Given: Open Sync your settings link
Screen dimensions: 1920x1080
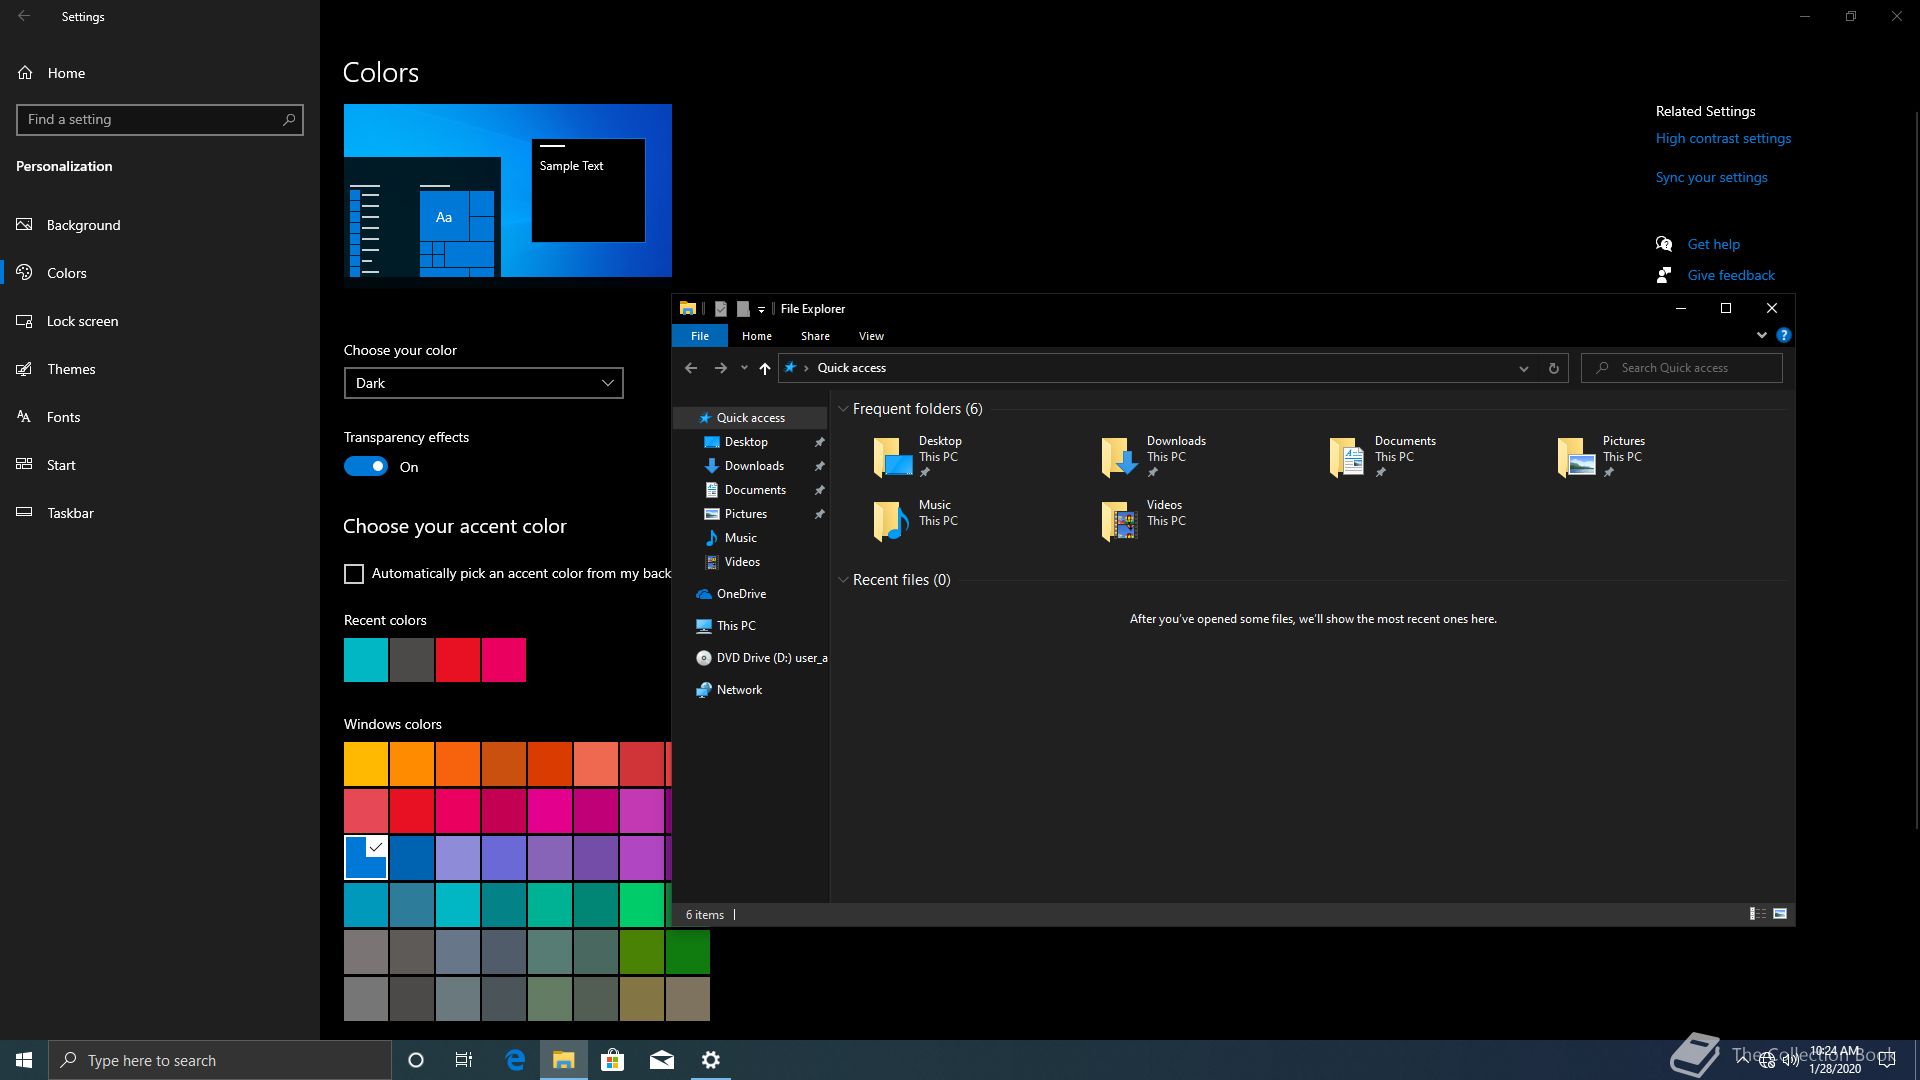Looking at the screenshot, I should pos(1711,177).
